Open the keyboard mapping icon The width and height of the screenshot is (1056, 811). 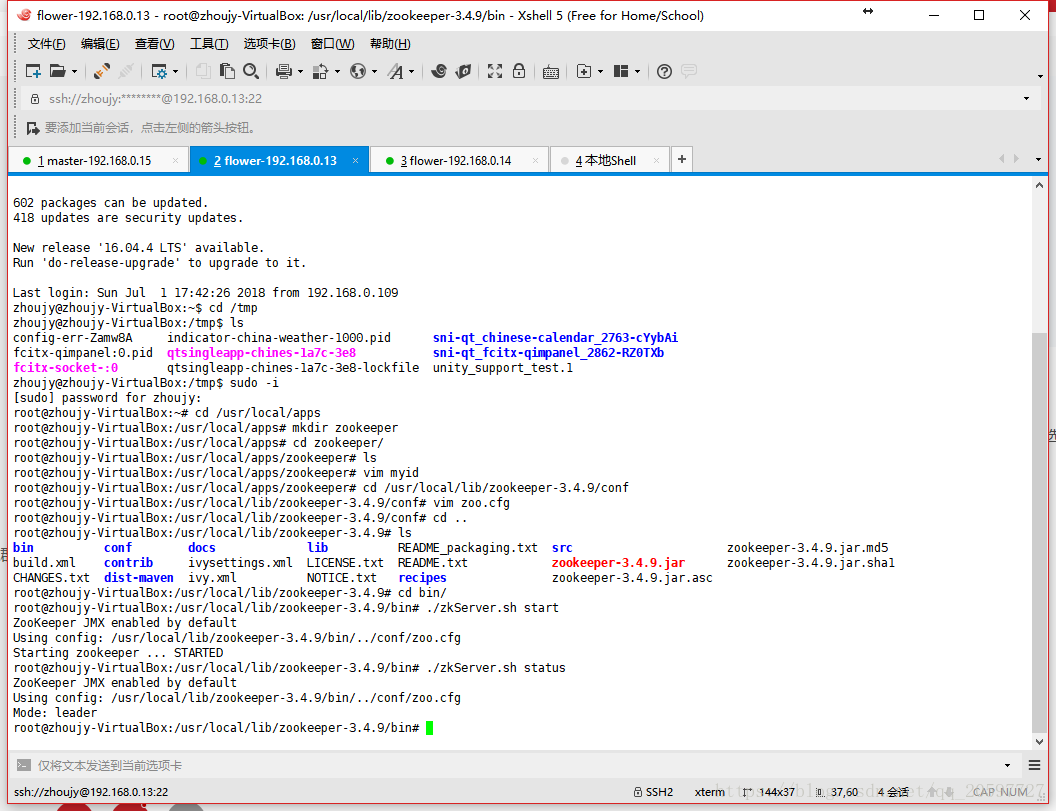click(x=551, y=71)
